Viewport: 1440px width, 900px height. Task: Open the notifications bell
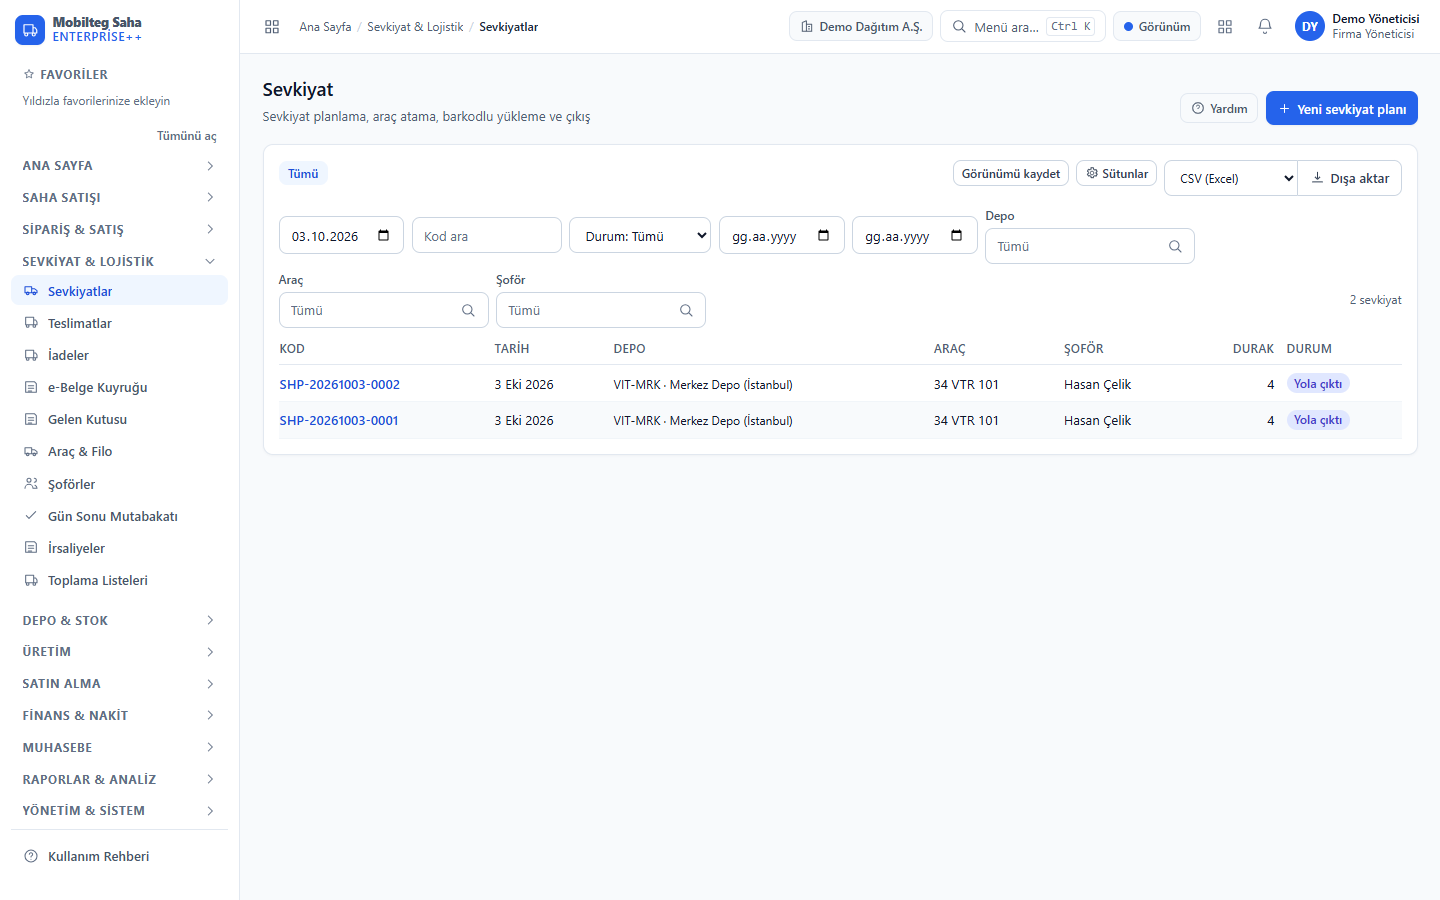coord(1265,27)
